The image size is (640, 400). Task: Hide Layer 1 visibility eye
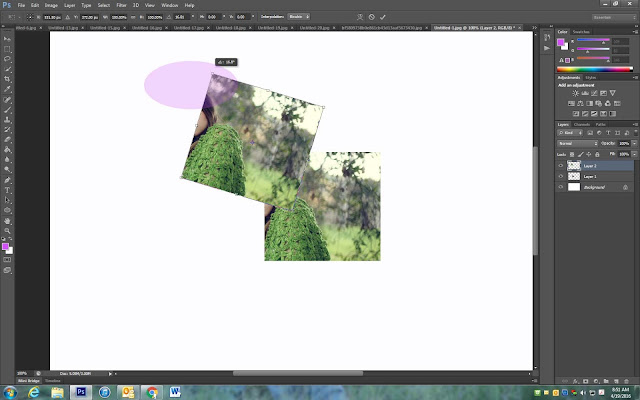coord(560,176)
